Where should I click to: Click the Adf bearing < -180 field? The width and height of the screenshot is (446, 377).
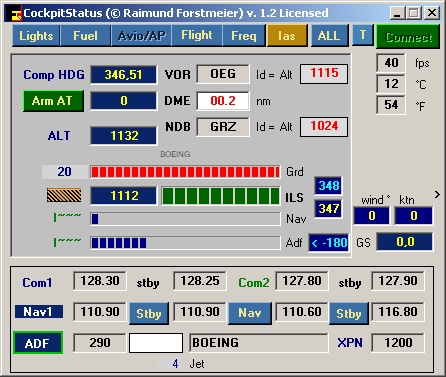click(x=328, y=243)
